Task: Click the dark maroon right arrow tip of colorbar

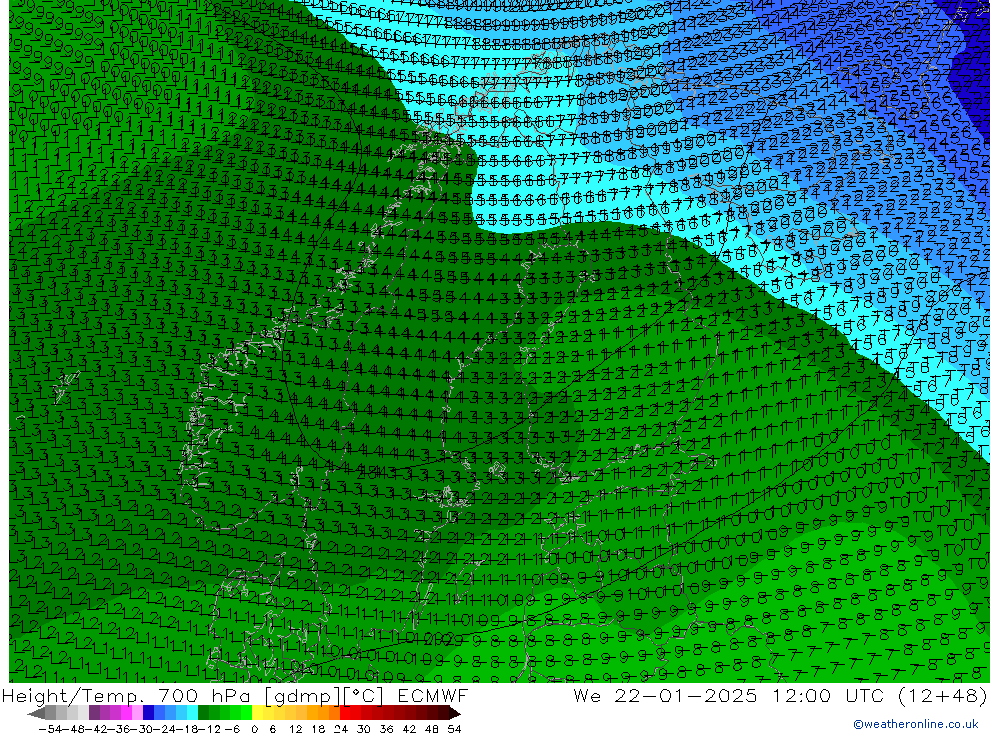Action: 455,713
